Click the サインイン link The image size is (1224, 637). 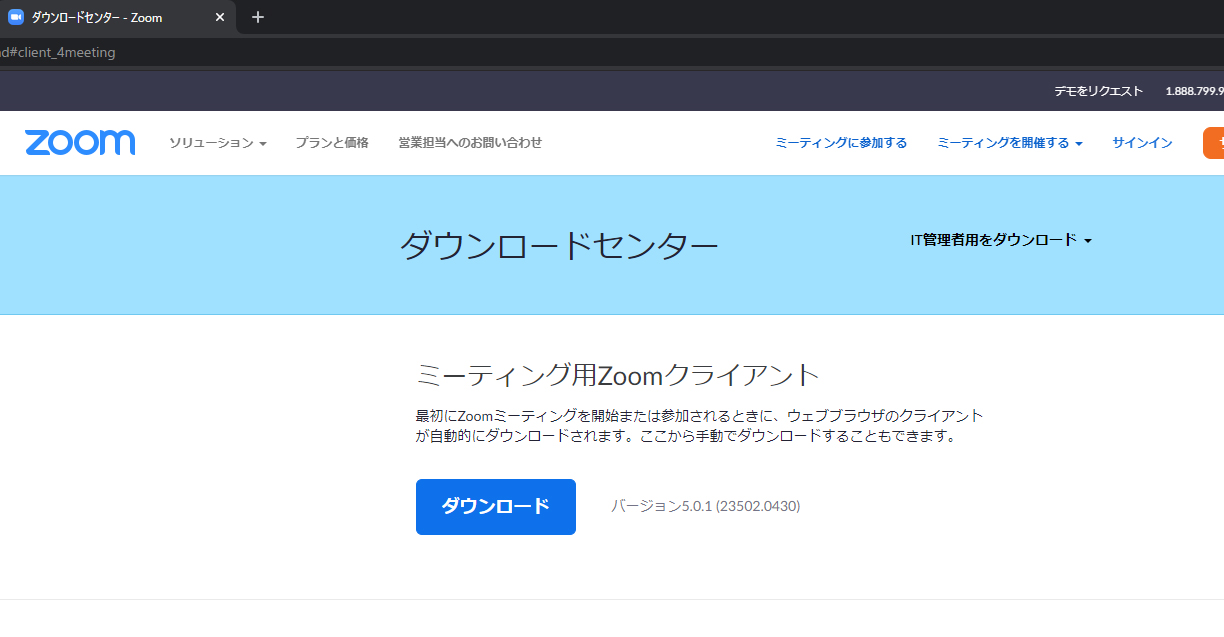(1143, 142)
